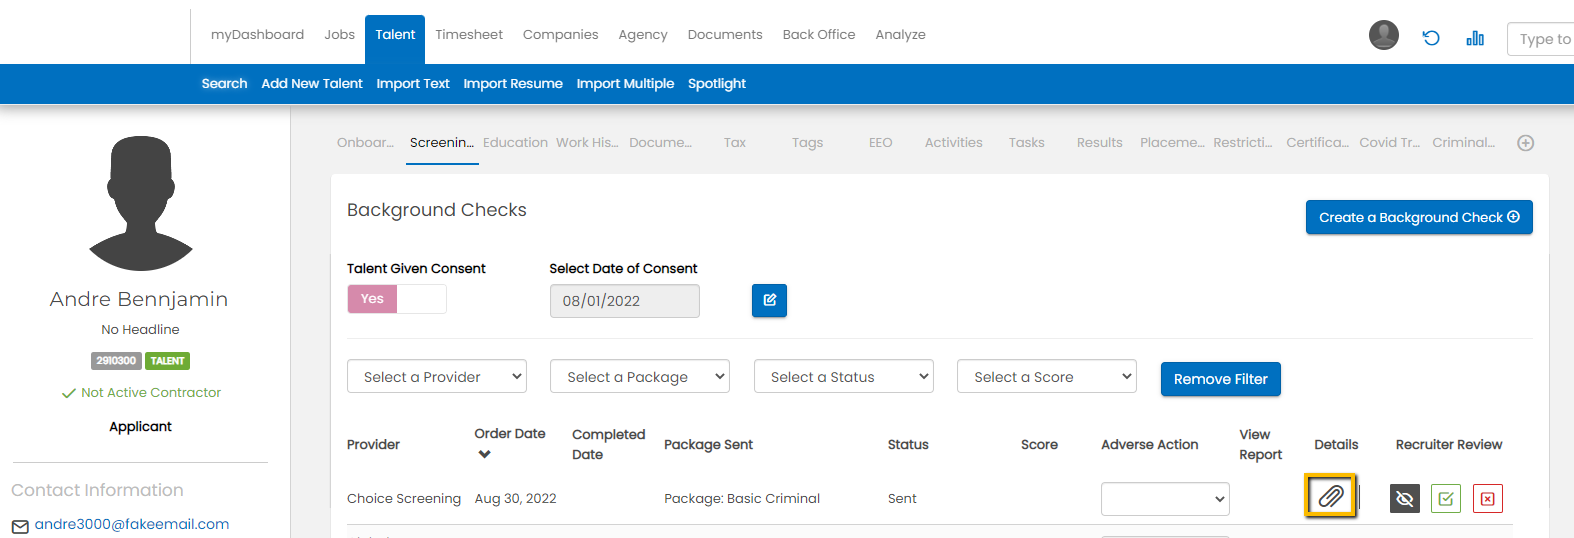Click Create a Background Check button
The image size is (1574, 538).
point(1419,217)
